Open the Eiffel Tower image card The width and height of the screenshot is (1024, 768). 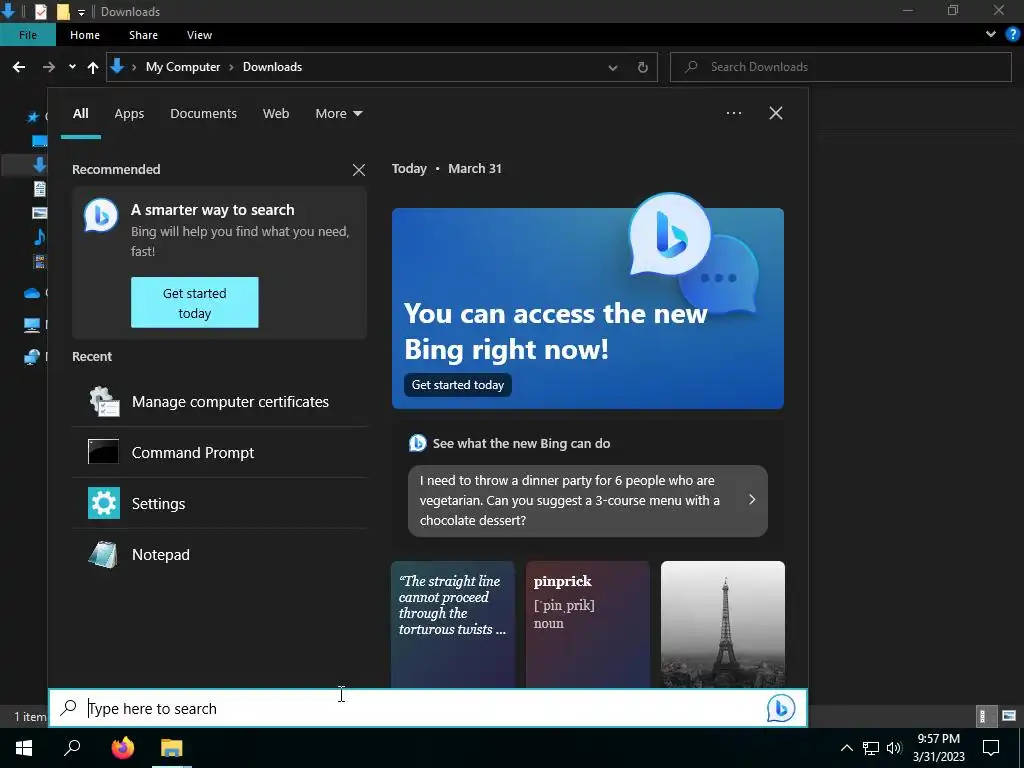tap(723, 624)
